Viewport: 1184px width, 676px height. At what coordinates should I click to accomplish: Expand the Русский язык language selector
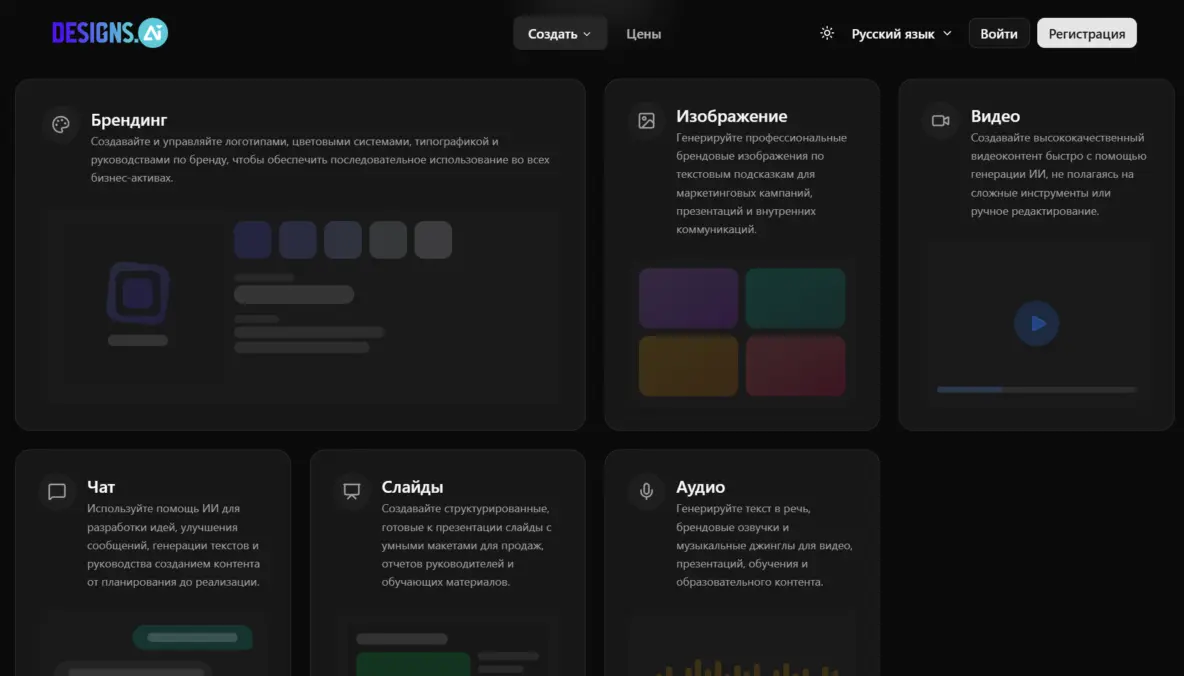[x=892, y=33]
